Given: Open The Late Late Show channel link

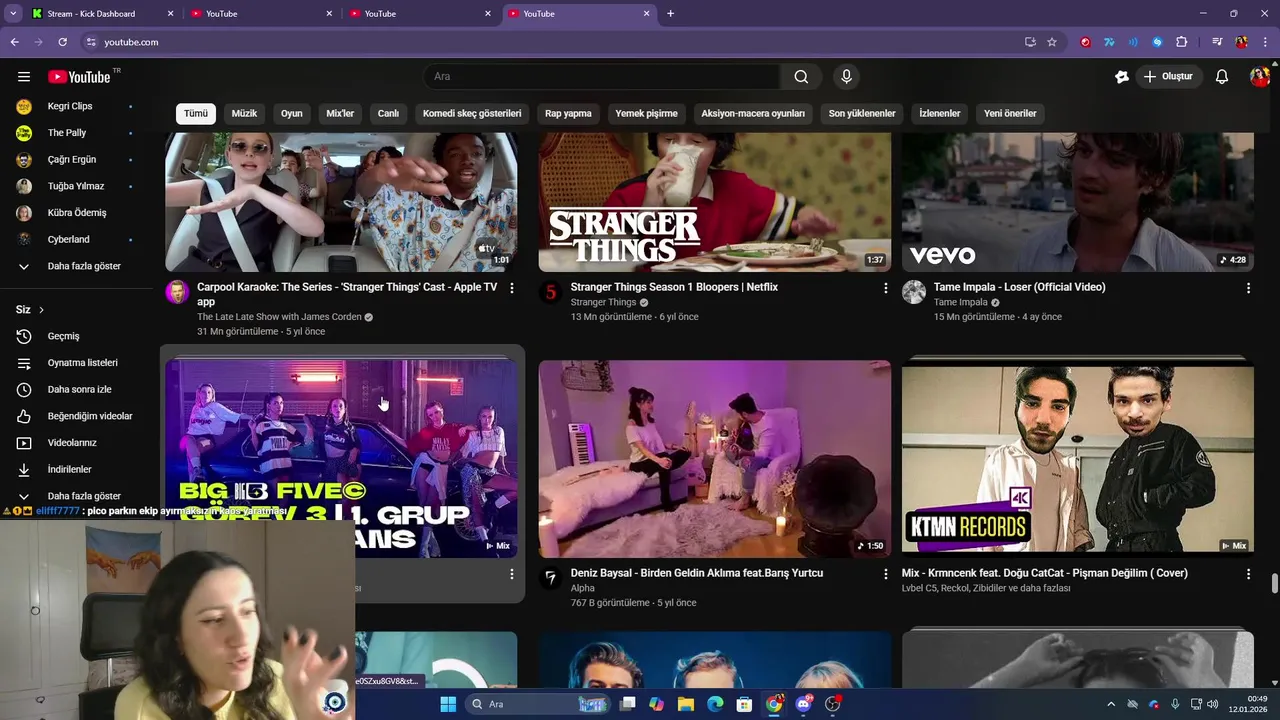Looking at the screenshot, I should tap(279, 317).
